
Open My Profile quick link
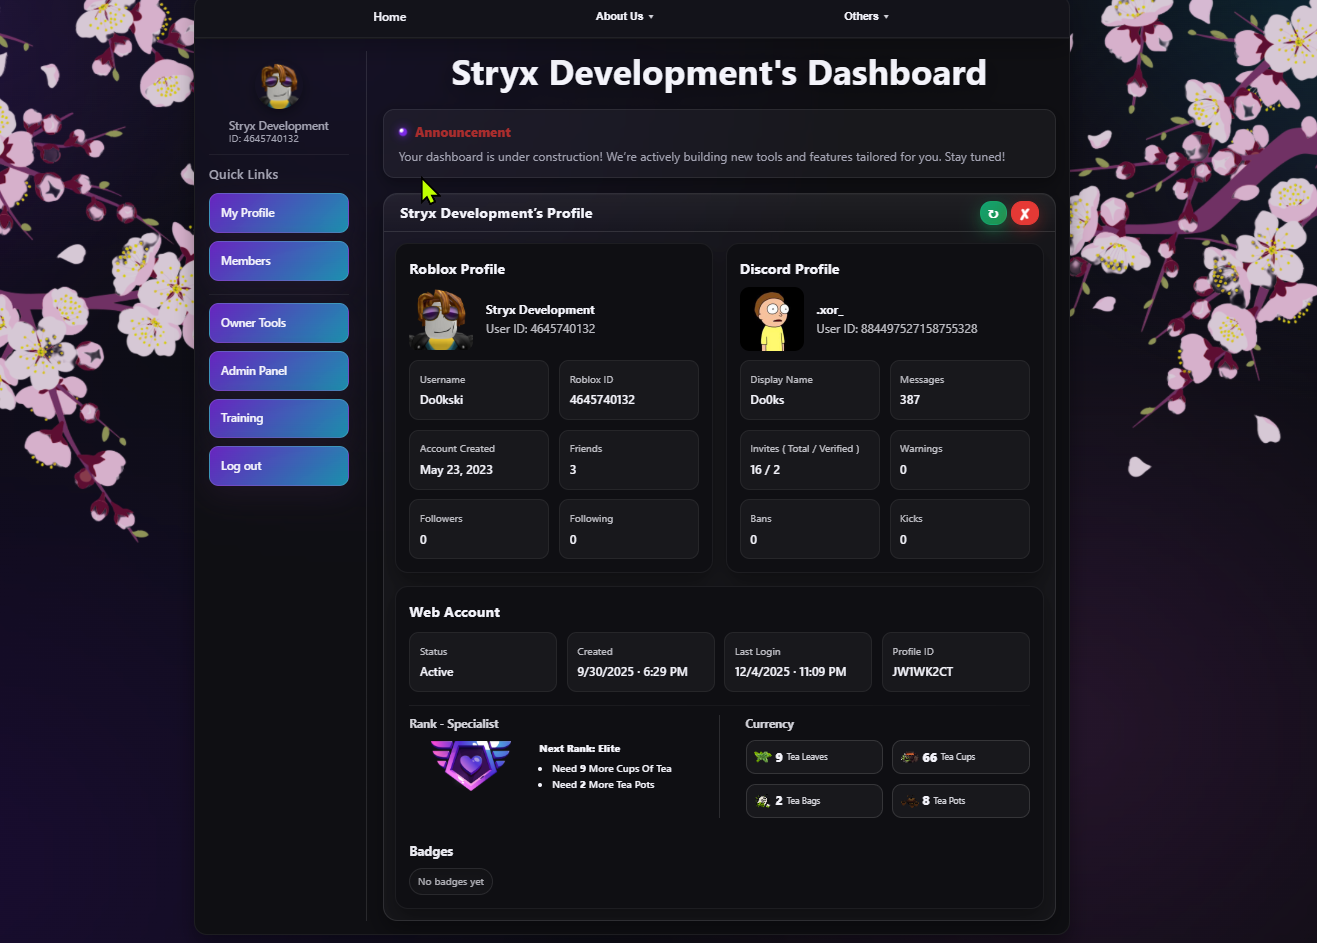(279, 213)
